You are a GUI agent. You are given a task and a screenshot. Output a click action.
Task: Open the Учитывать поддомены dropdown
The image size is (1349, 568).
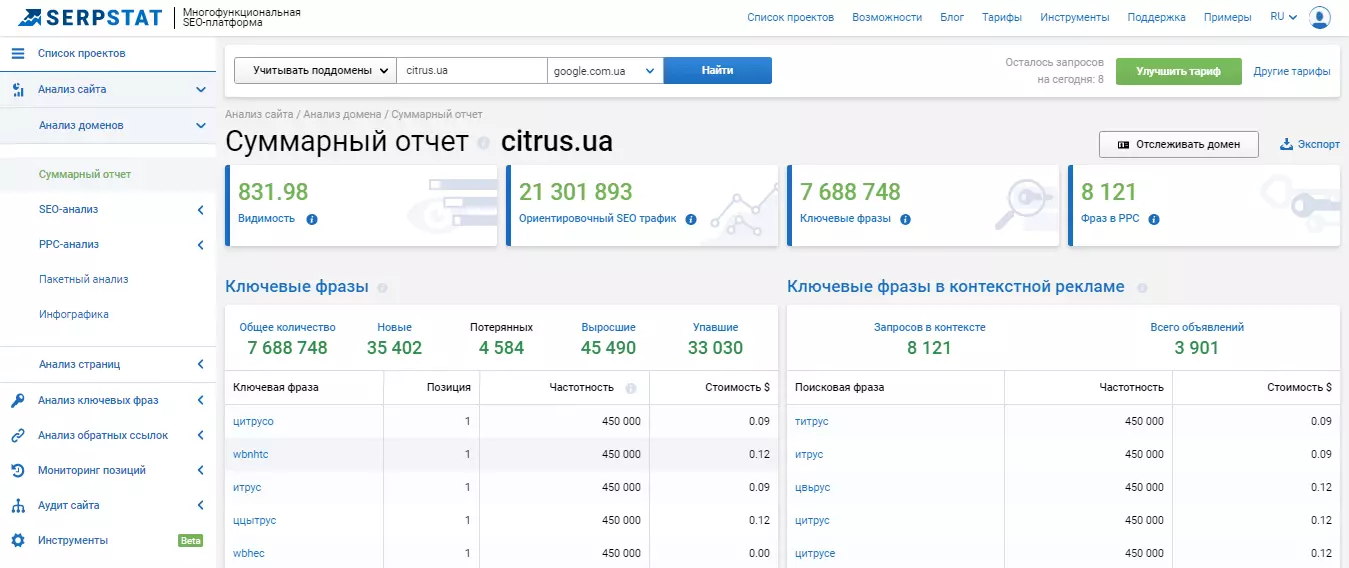pyautogui.click(x=315, y=71)
